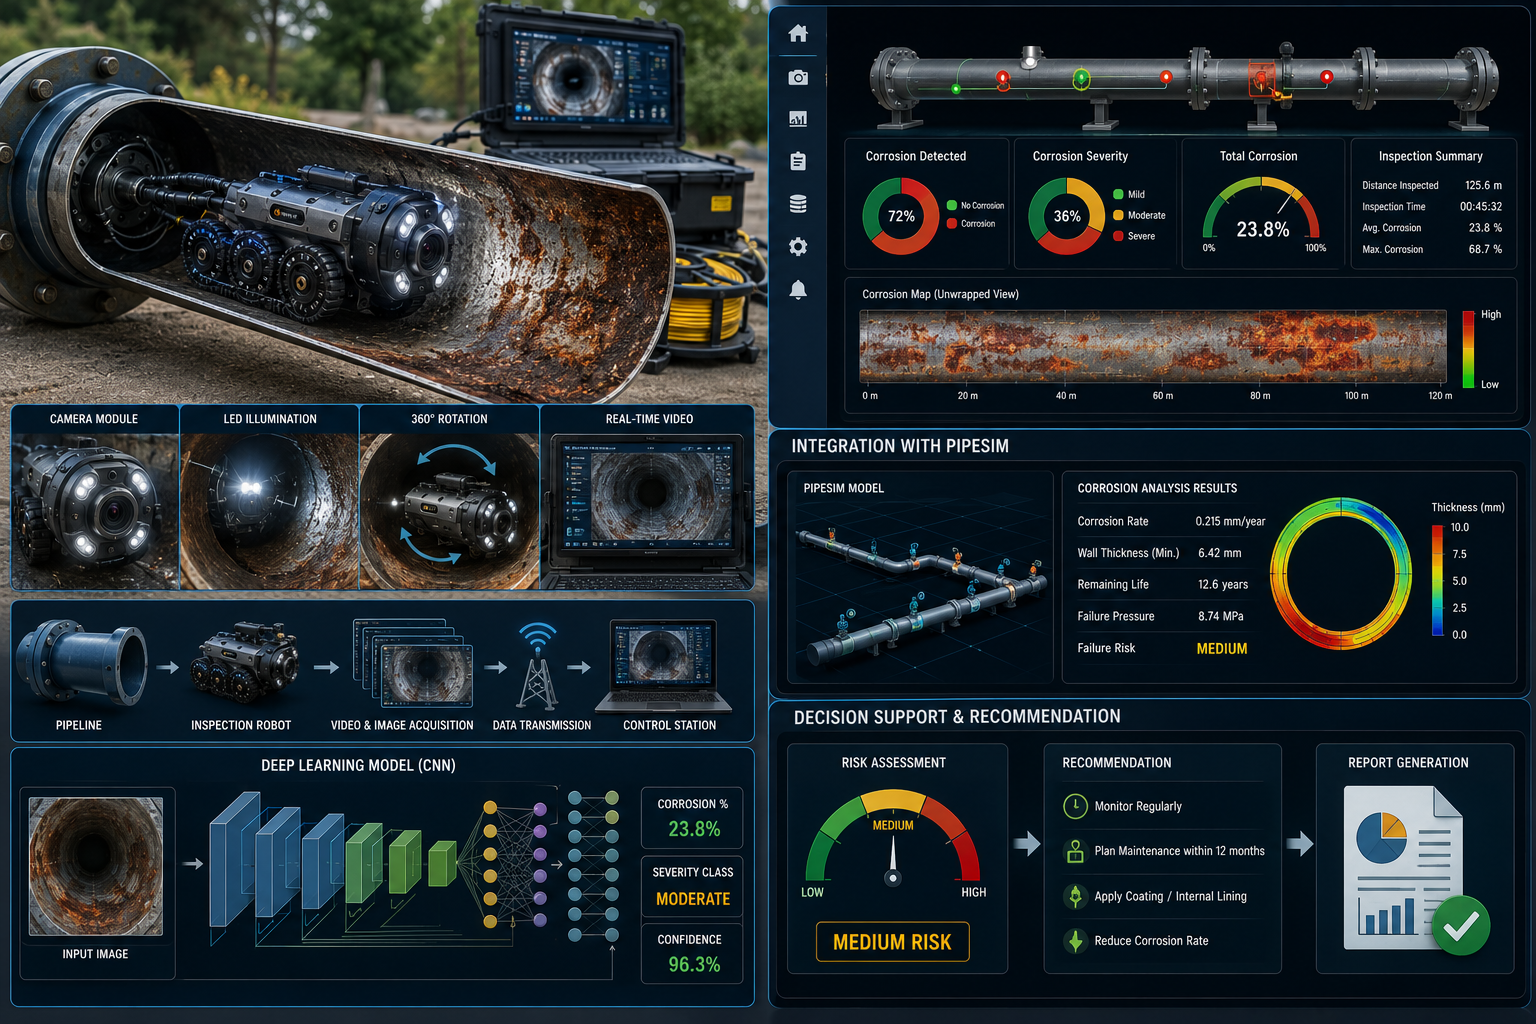
Task: Click the Inspection Time 00:45:32 value
Action: click(1481, 206)
